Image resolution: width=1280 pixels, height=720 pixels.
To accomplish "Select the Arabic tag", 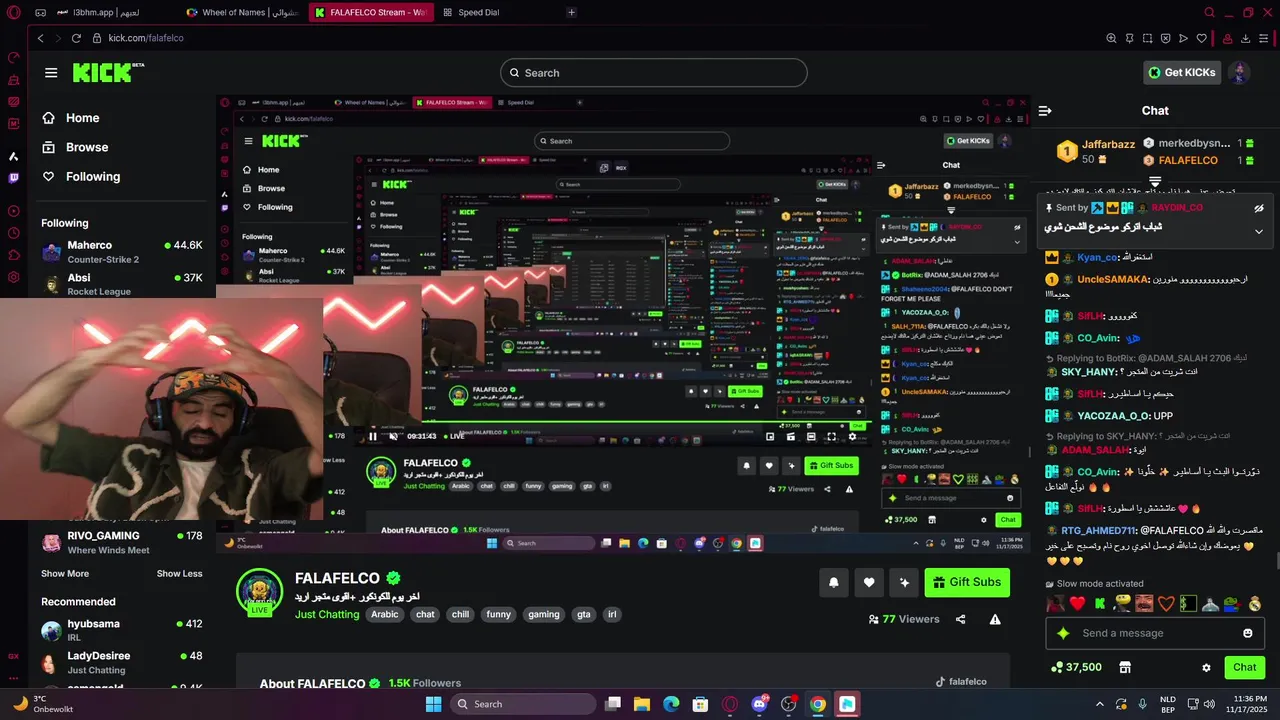I will point(385,615).
